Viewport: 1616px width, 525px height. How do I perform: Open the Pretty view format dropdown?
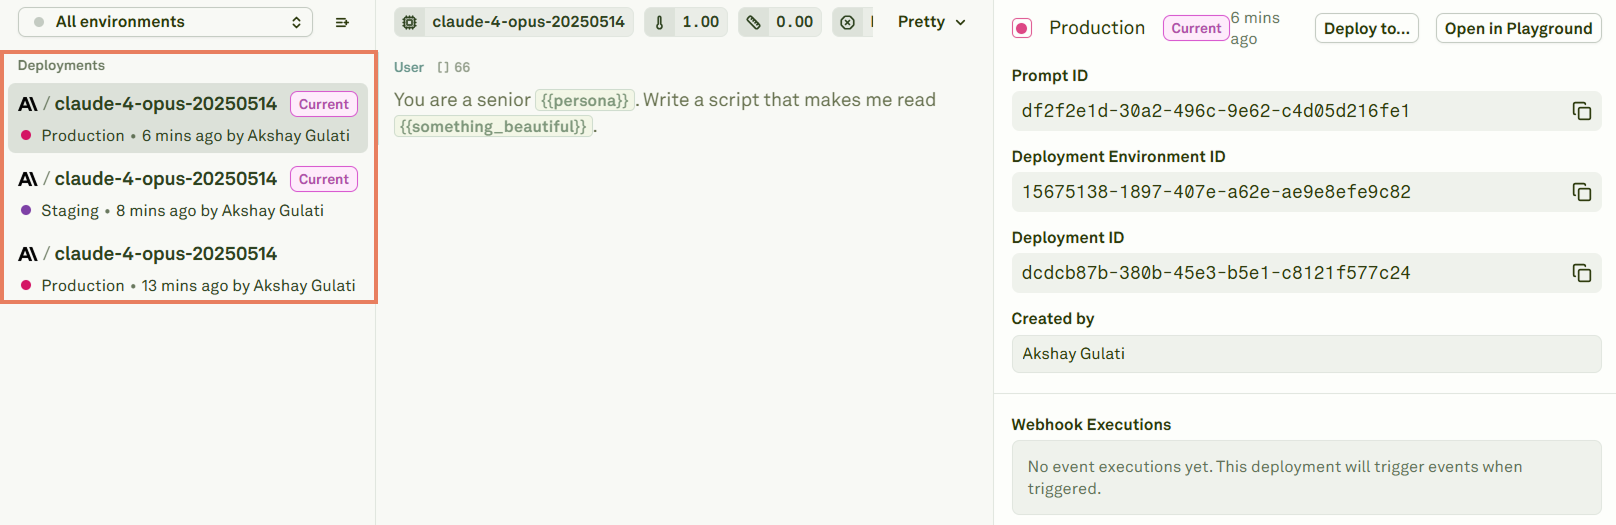point(932,22)
